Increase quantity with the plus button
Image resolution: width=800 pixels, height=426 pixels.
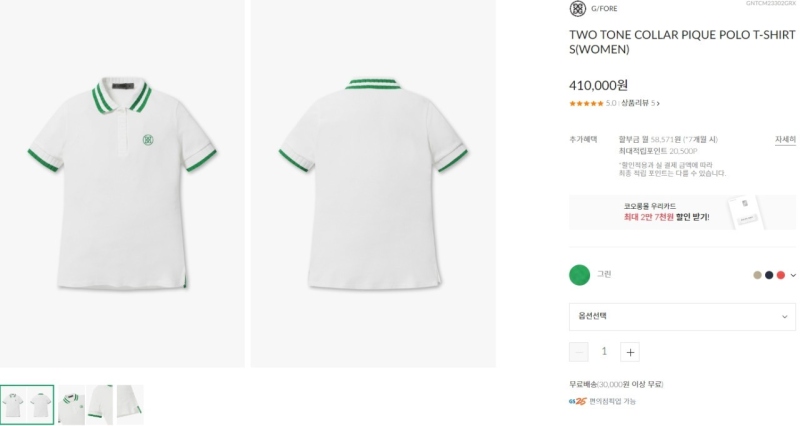pyautogui.click(x=630, y=351)
